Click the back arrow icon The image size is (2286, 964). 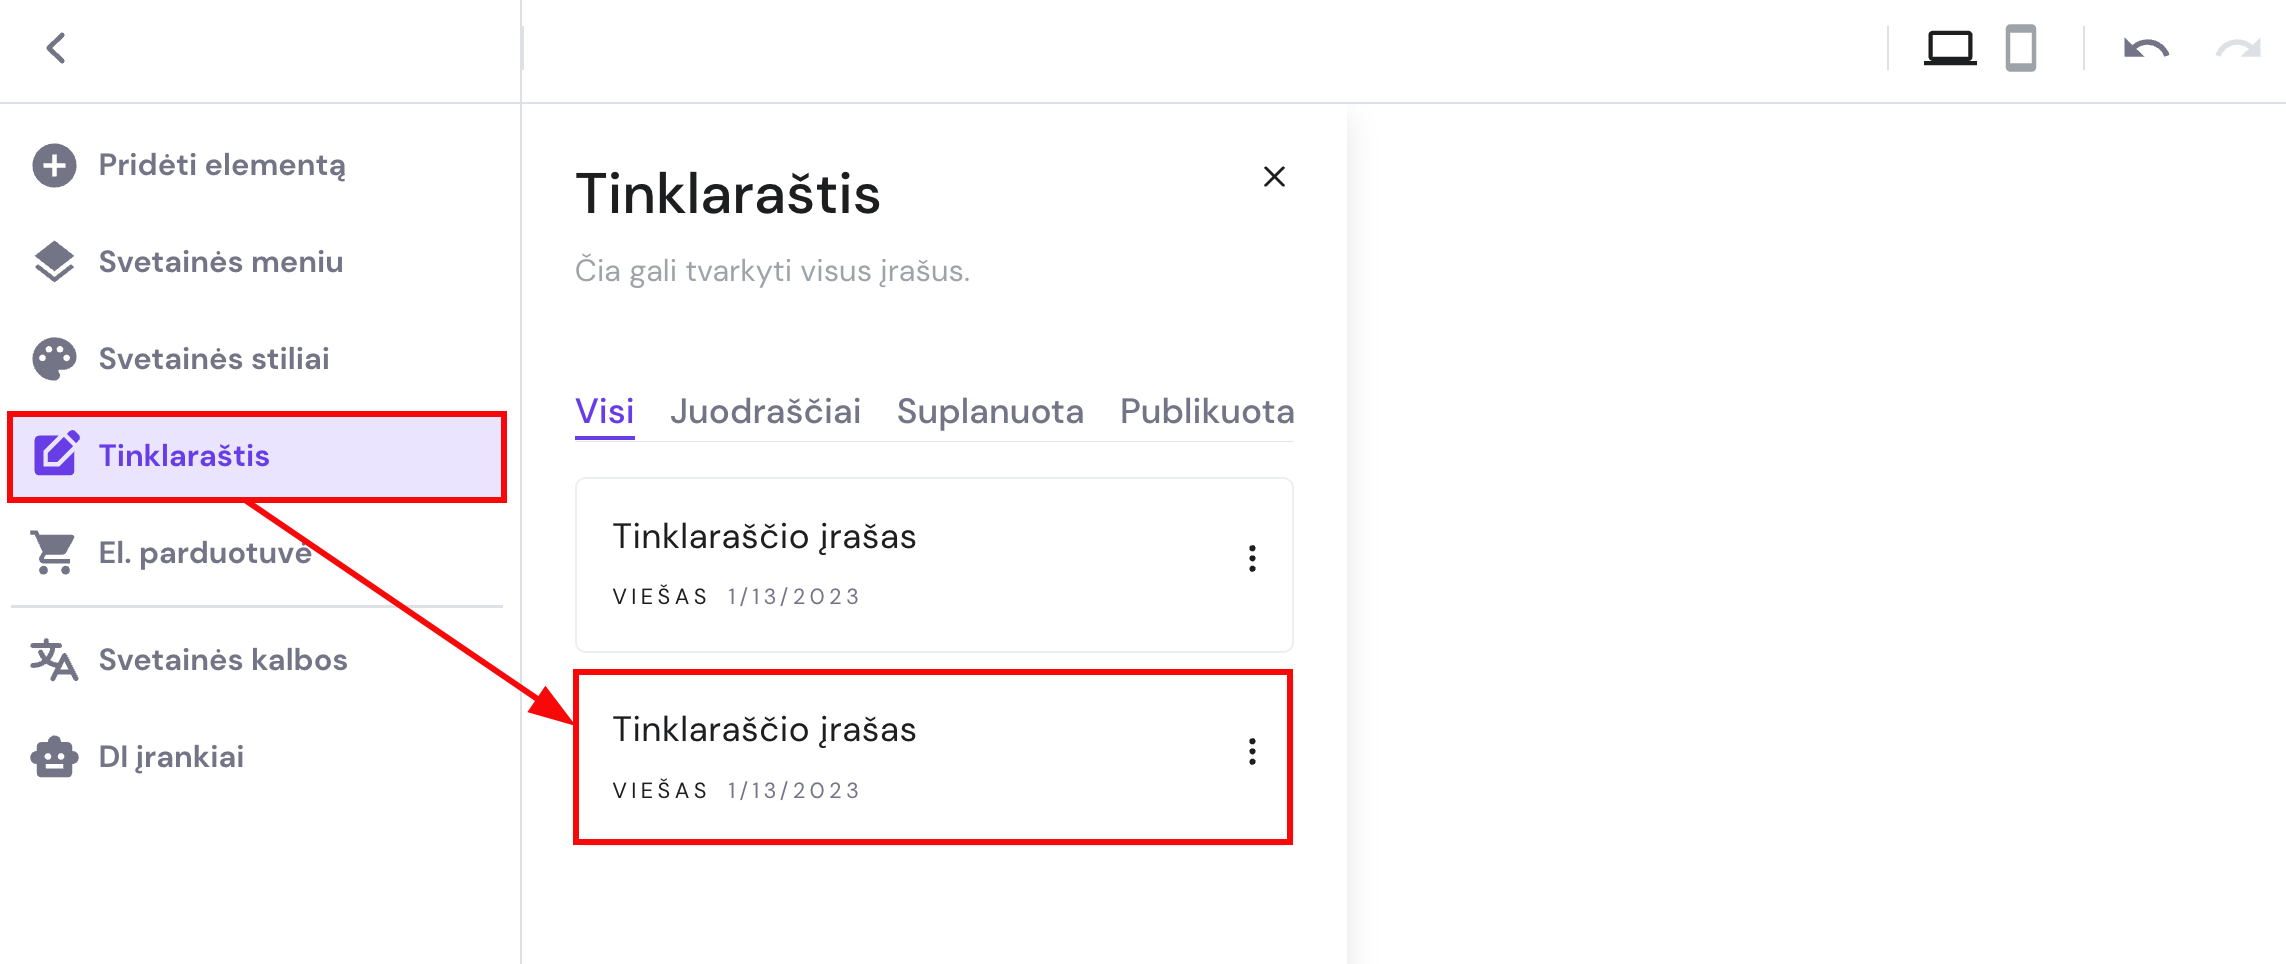point(56,48)
